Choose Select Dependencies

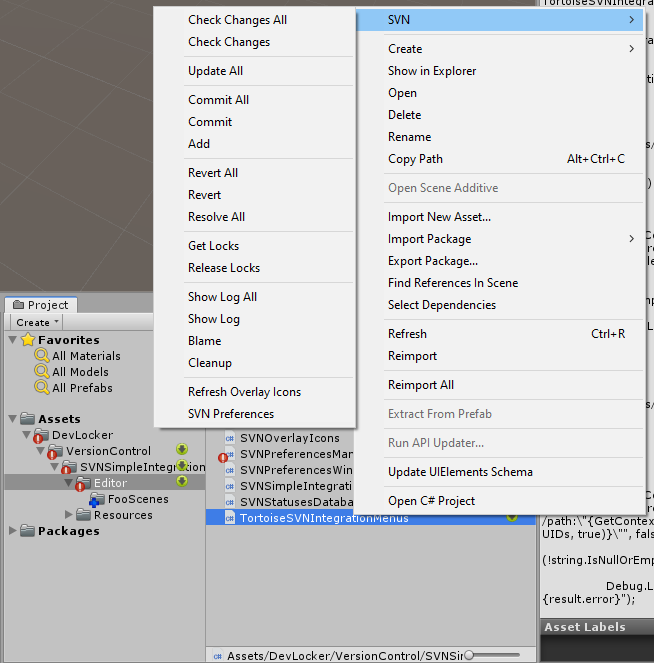click(442, 305)
